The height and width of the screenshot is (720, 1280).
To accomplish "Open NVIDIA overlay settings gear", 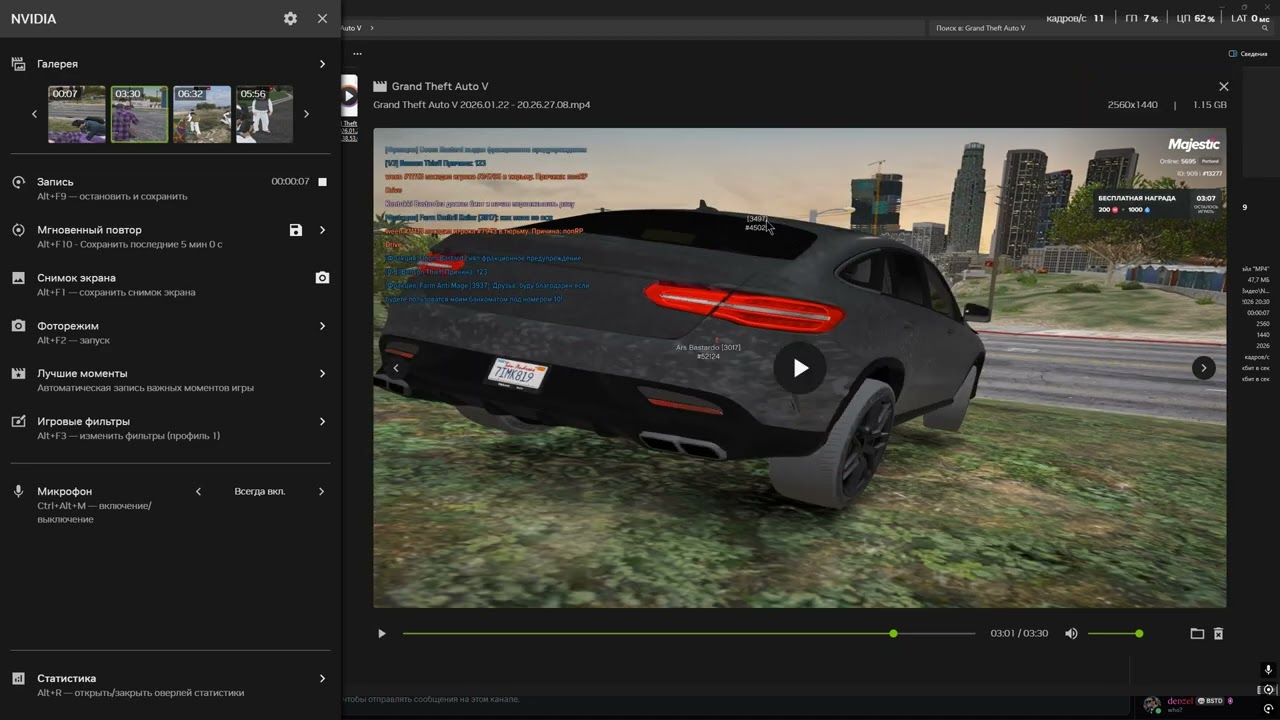I will (290, 18).
